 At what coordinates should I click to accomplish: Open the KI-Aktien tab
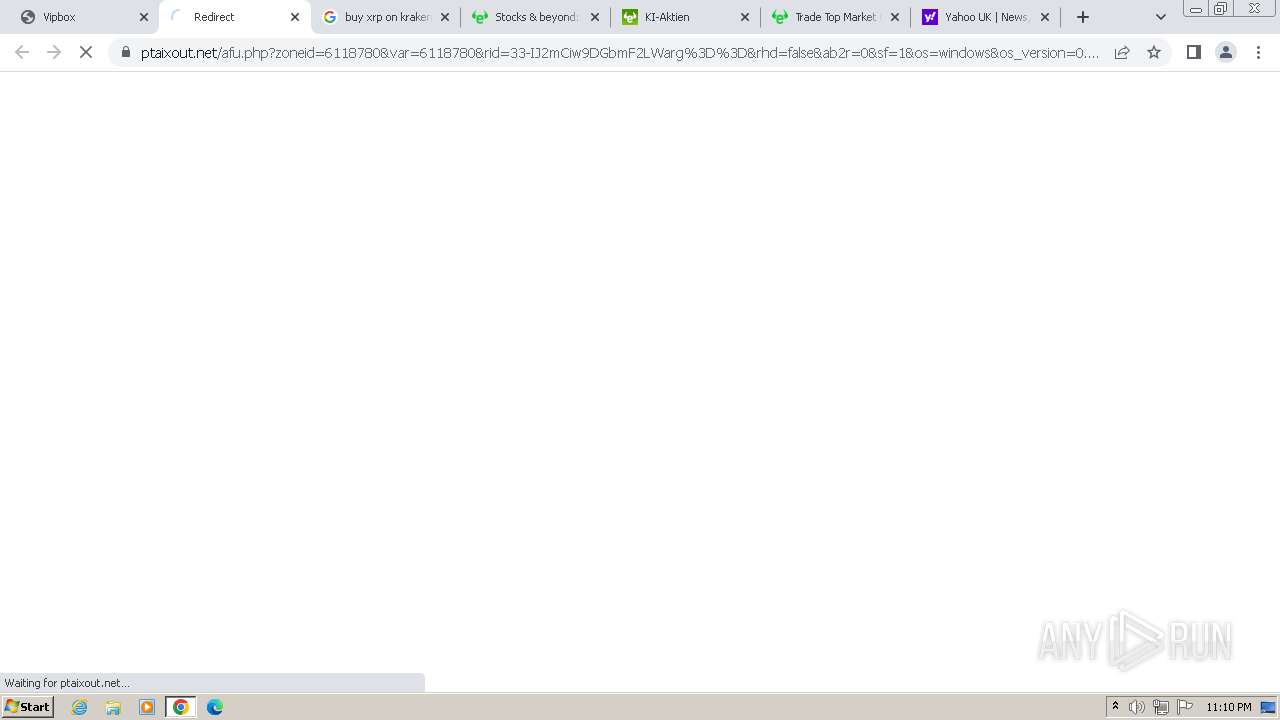click(x=685, y=17)
